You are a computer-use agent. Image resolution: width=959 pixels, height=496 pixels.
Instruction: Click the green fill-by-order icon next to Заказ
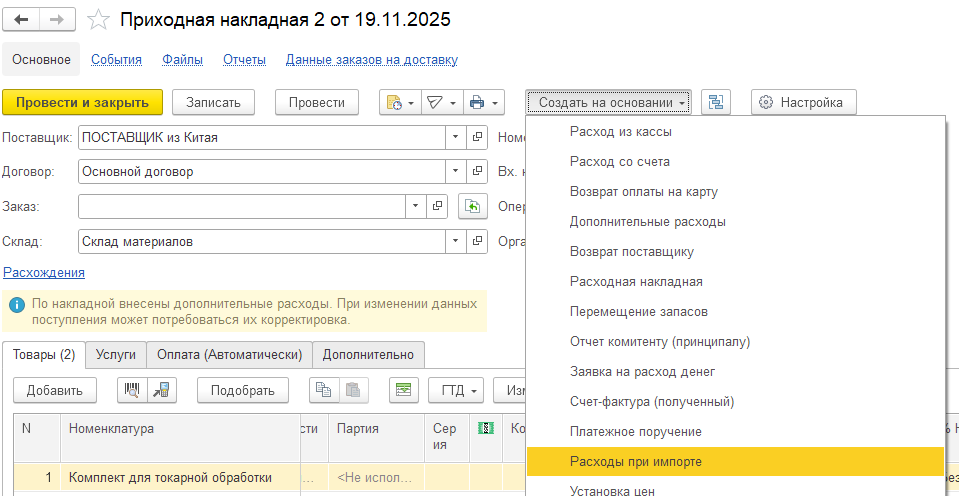point(472,206)
